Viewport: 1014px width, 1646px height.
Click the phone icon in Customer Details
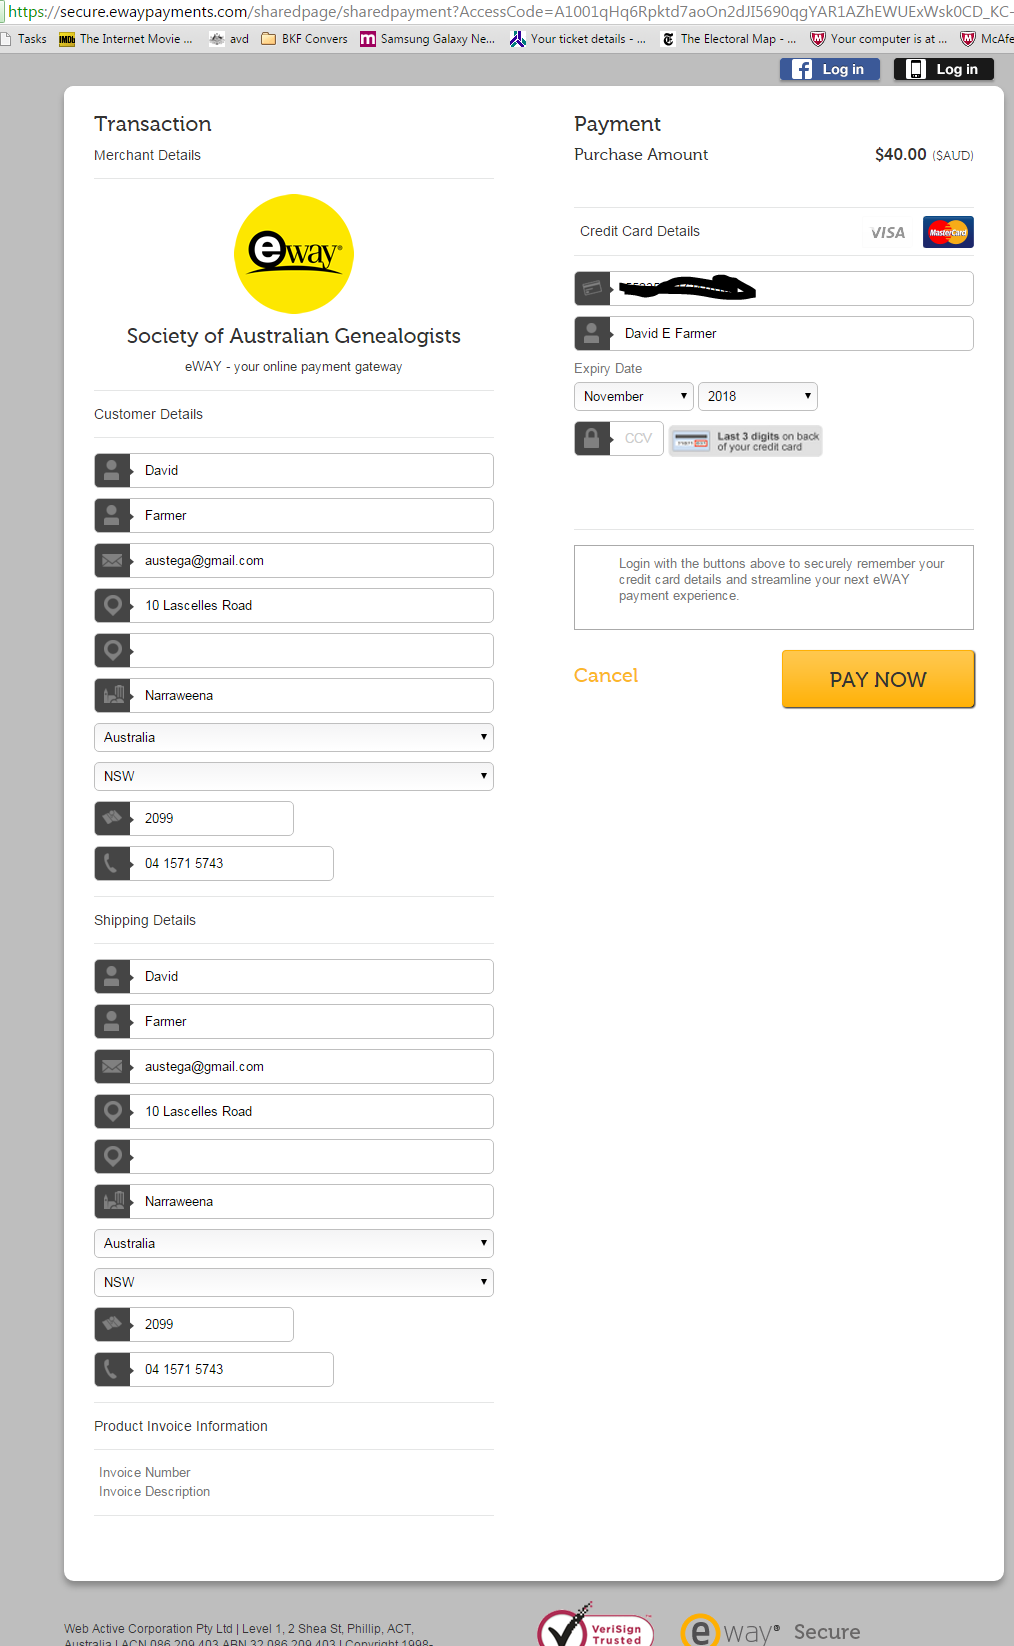112,864
